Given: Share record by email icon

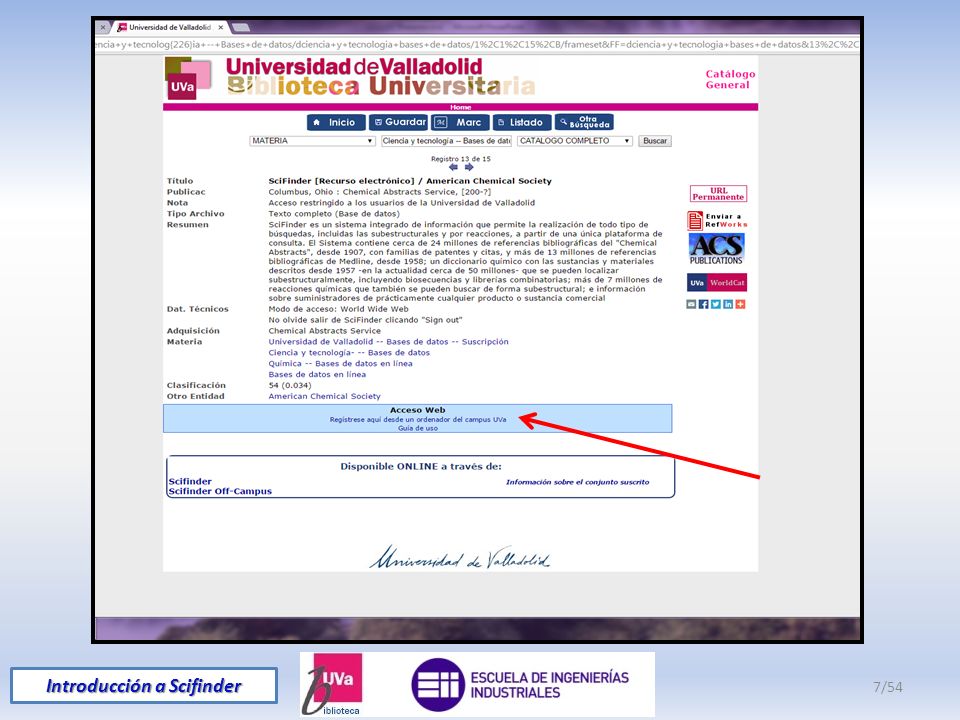Looking at the screenshot, I should point(691,304).
